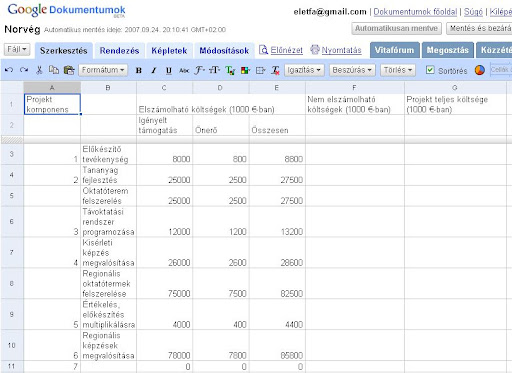The image size is (512, 373).
Task: Open the Közzététel tab
Action: coord(494,50)
